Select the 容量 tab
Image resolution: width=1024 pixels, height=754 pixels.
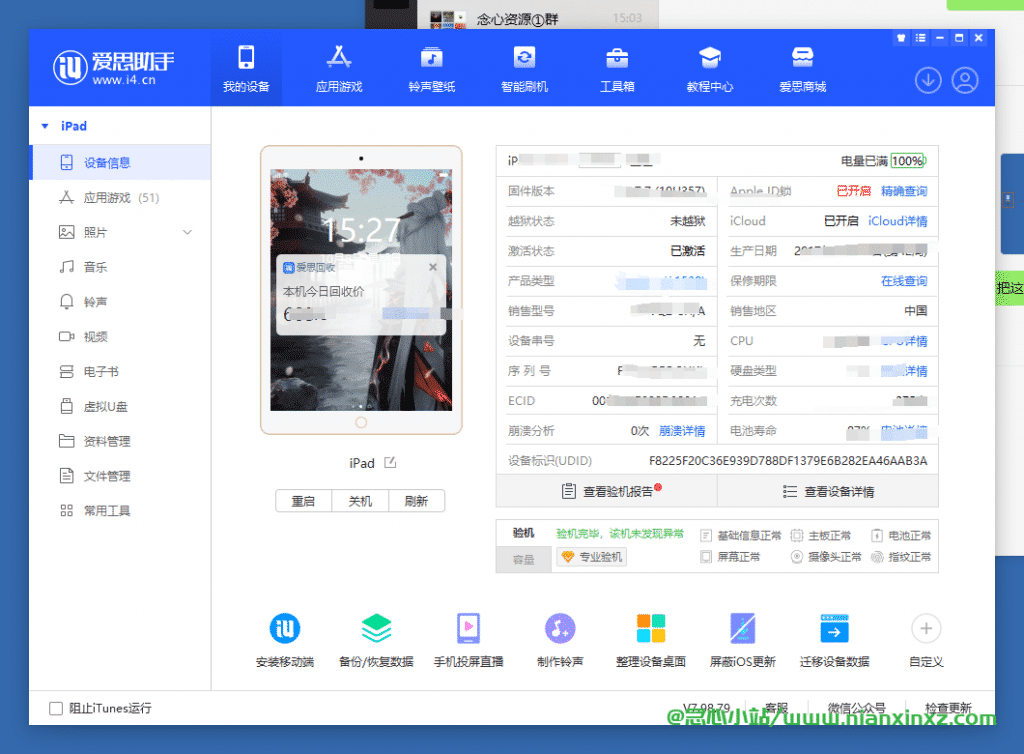click(524, 559)
